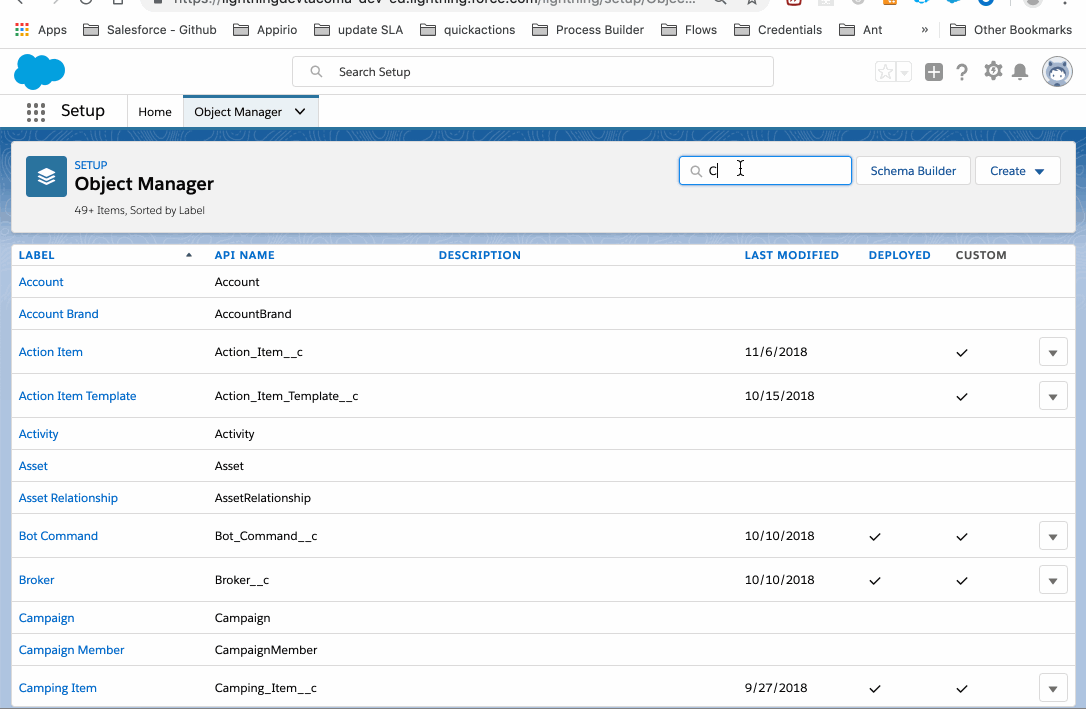Open Schema Builder
Viewport: 1086px width, 709px height.
913,170
